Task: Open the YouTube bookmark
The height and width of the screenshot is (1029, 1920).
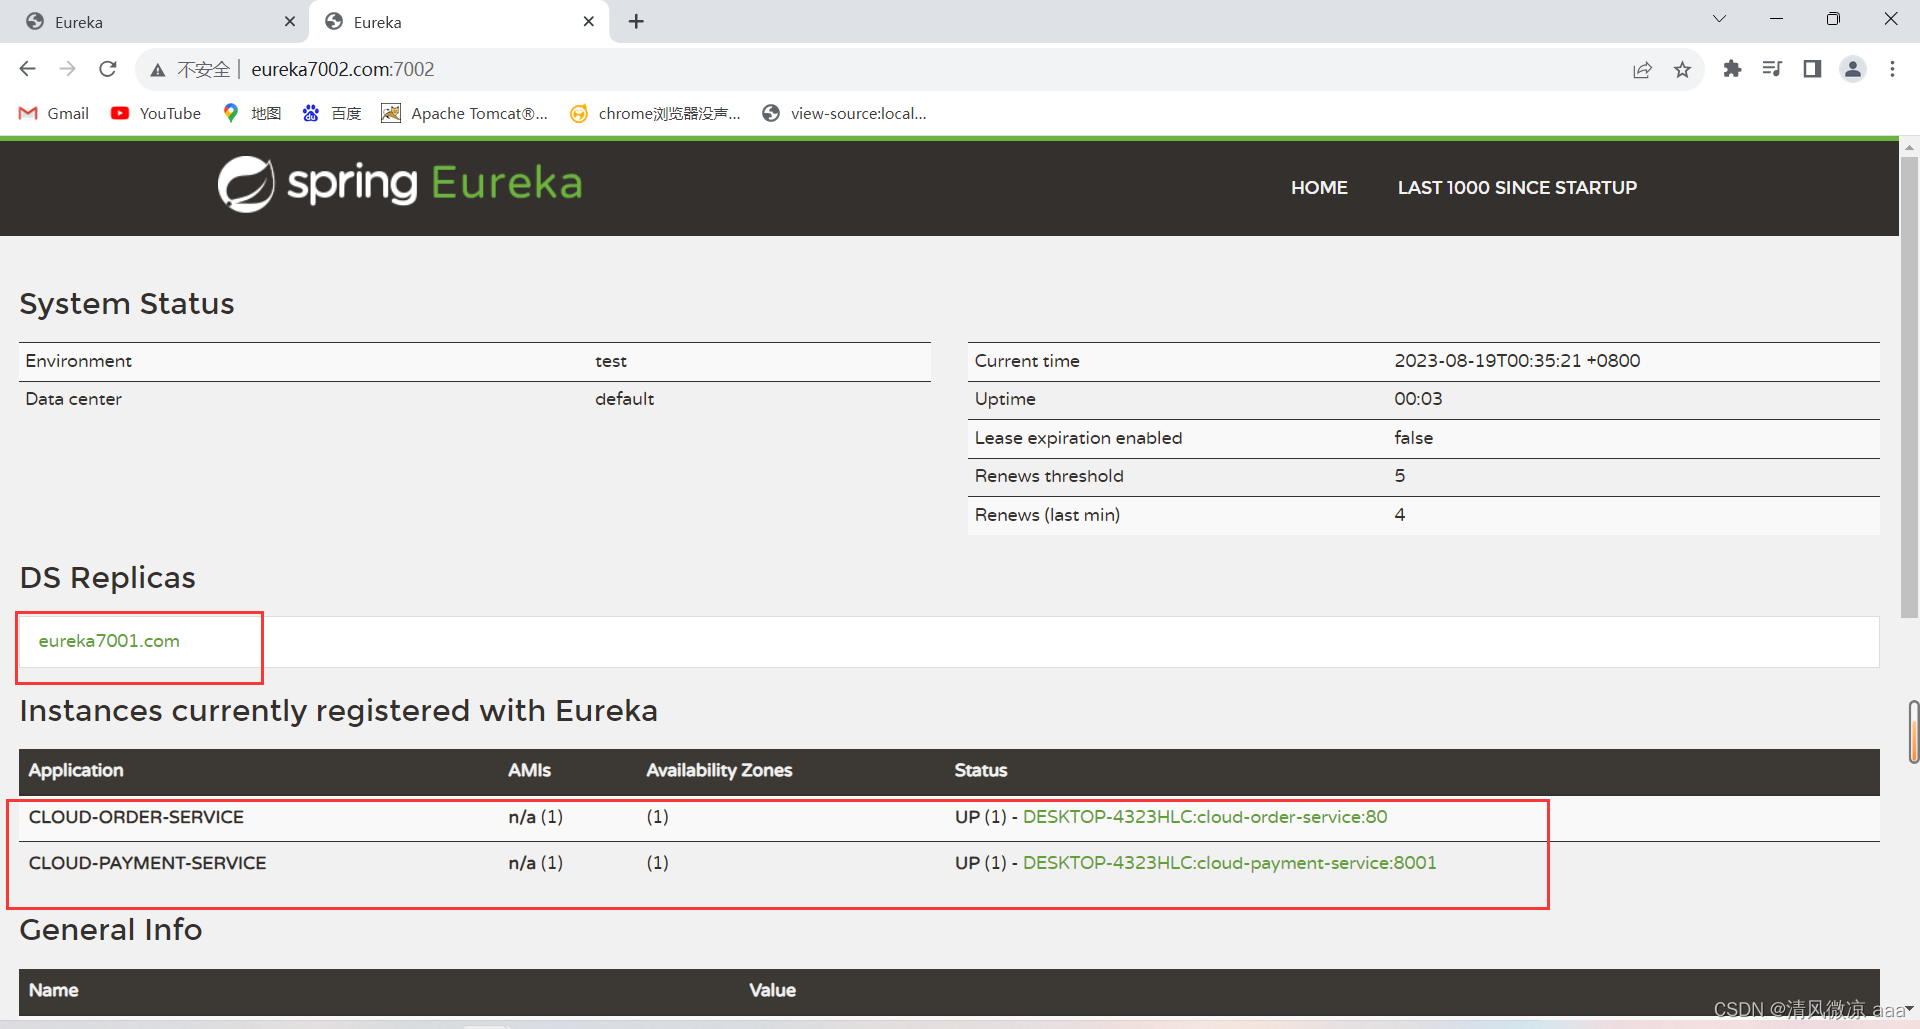Action: tap(156, 113)
